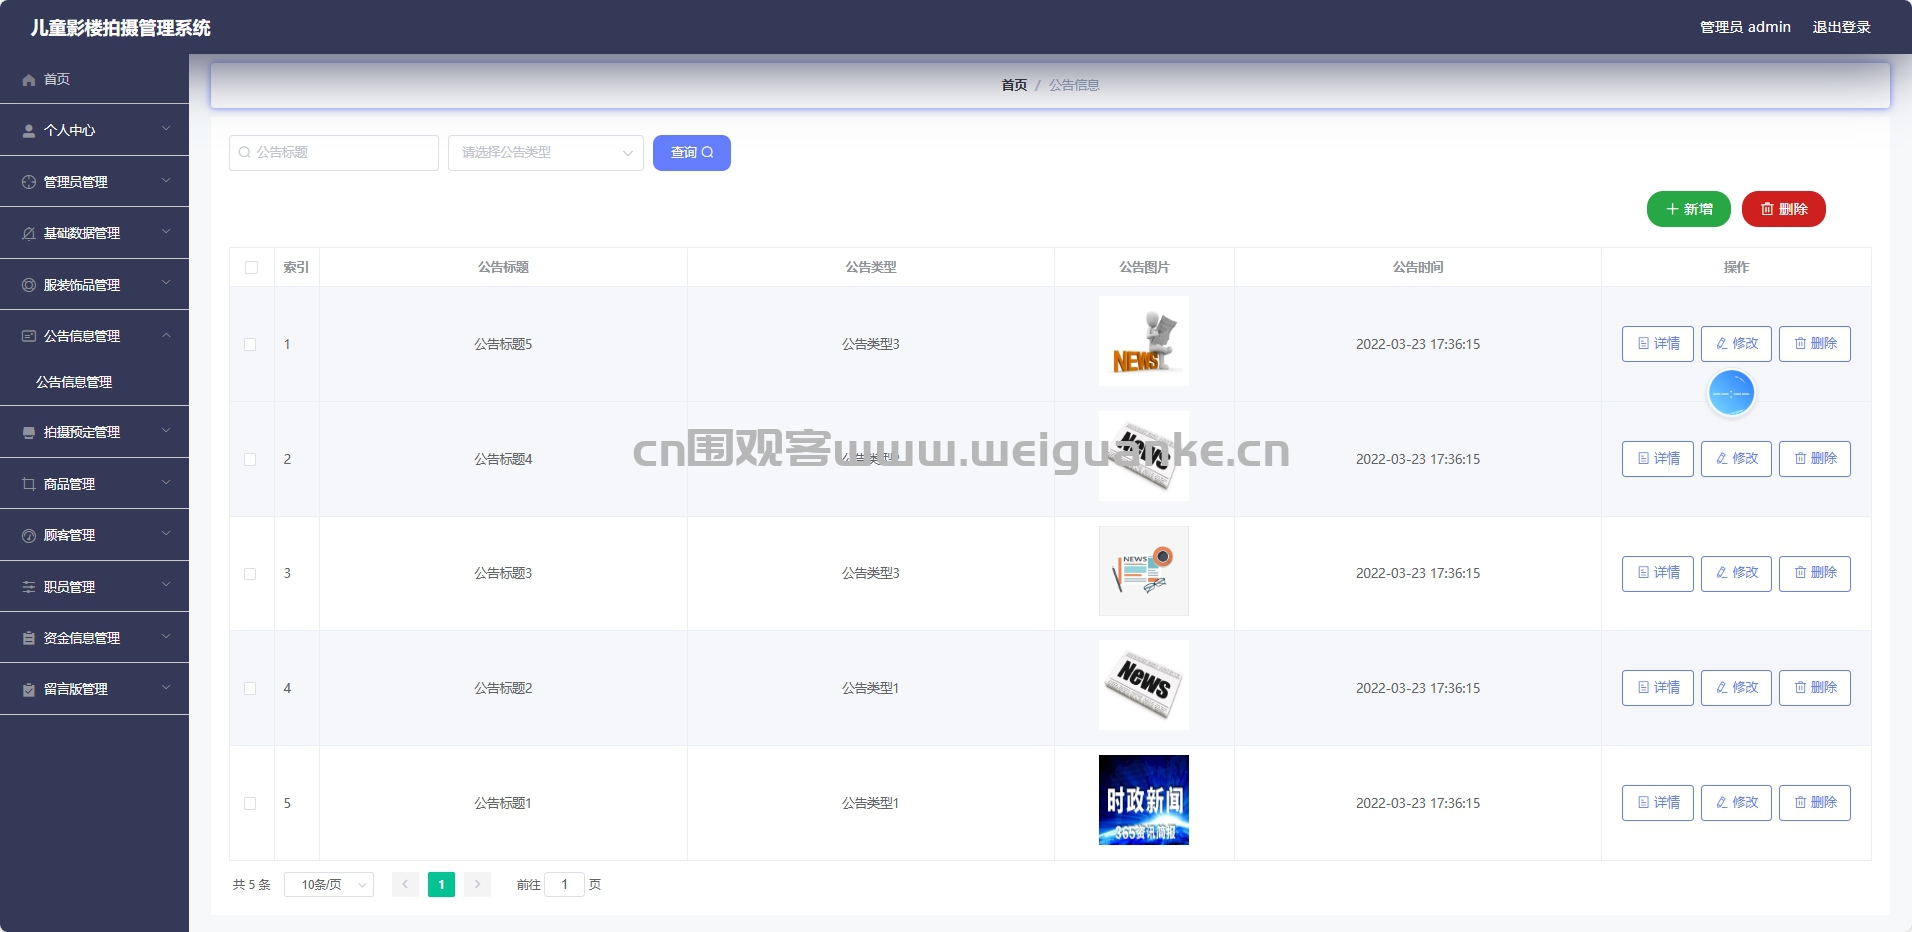Viewport: 1912px width, 932px height.
Task: Select the header select-all checkbox
Action: pos(251,268)
